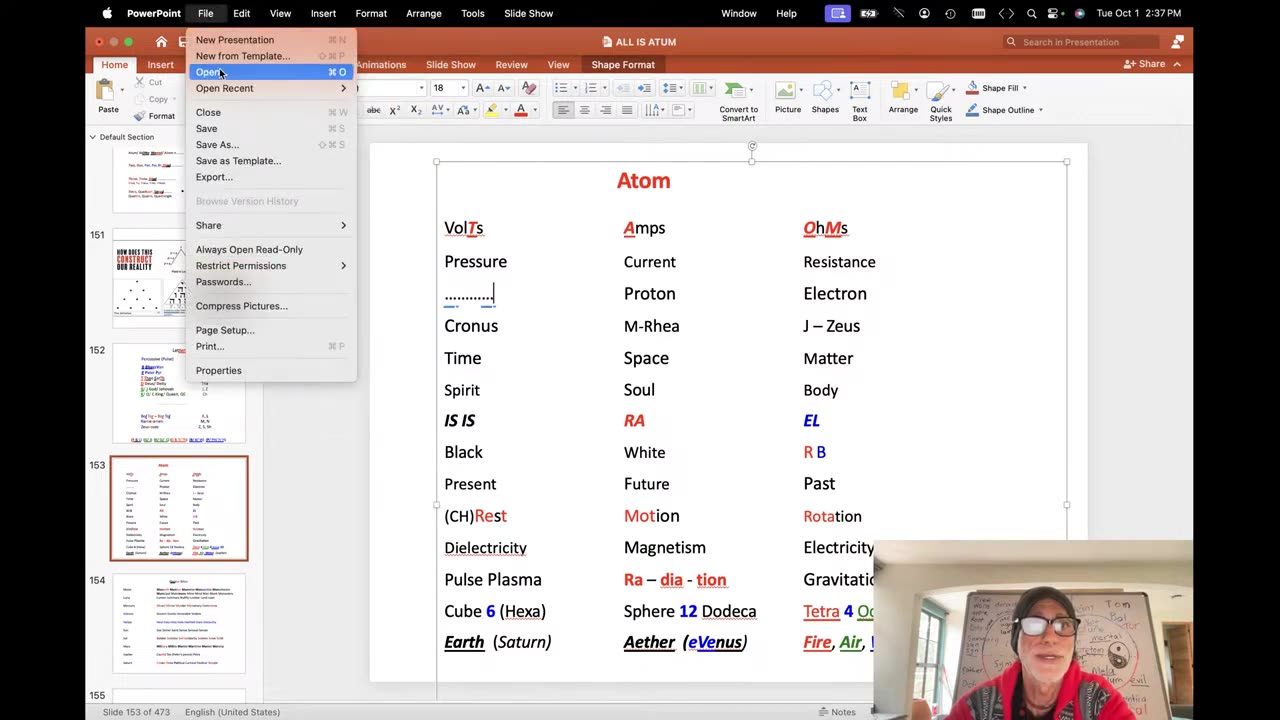
Task: Collapse ribbon with chevron near Share
Action: pyautogui.click(x=1177, y=64)
